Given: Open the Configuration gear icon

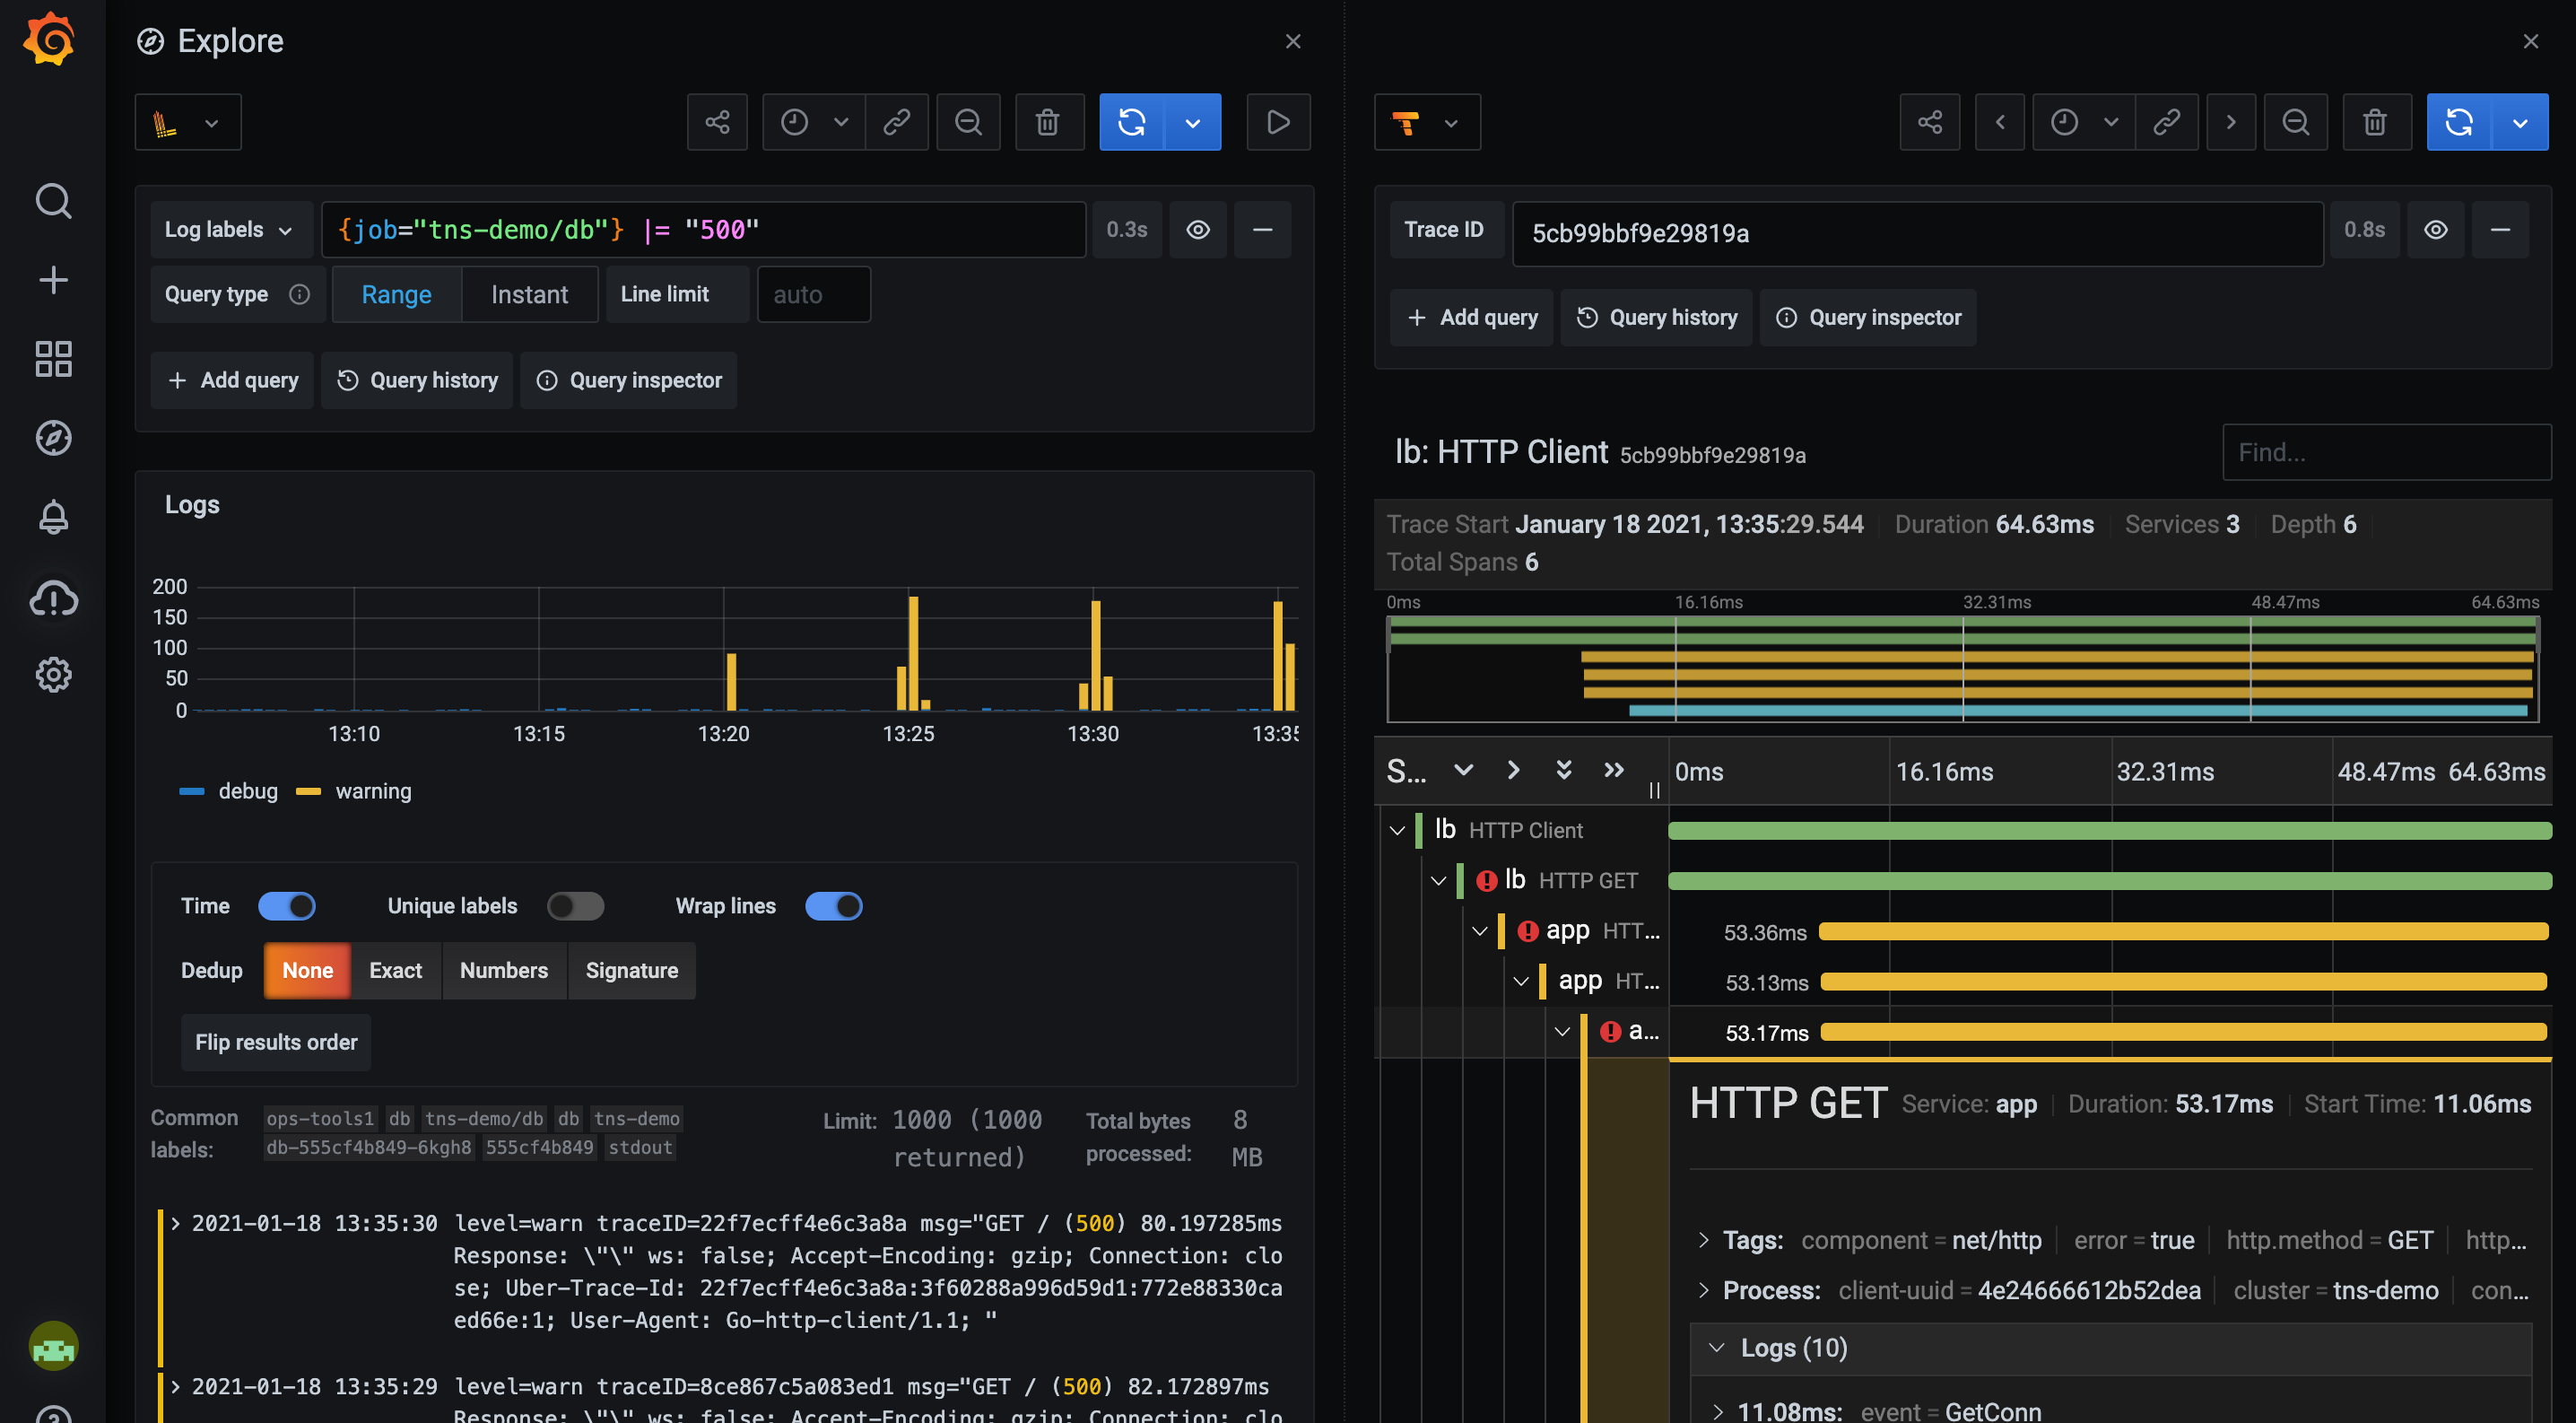Looking at the screenshot, I should pyautogui.click(x=52, y=674).
